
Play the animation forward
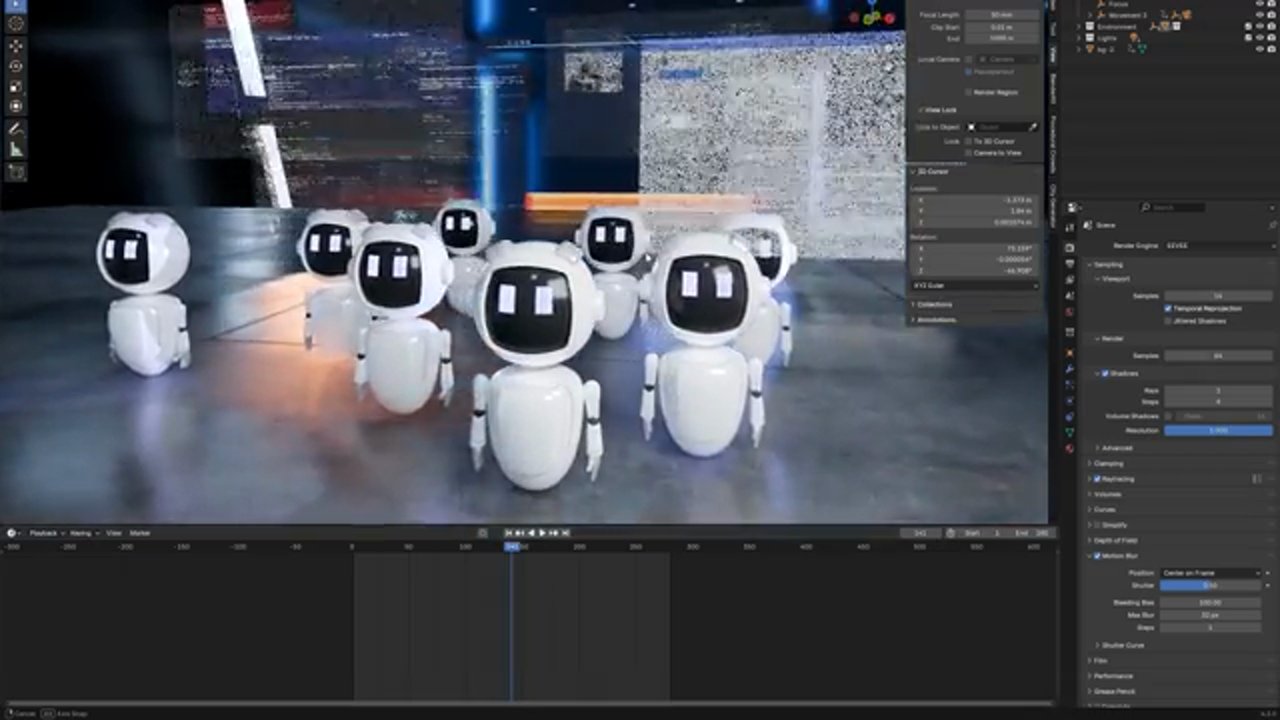[x=542, y=533]
